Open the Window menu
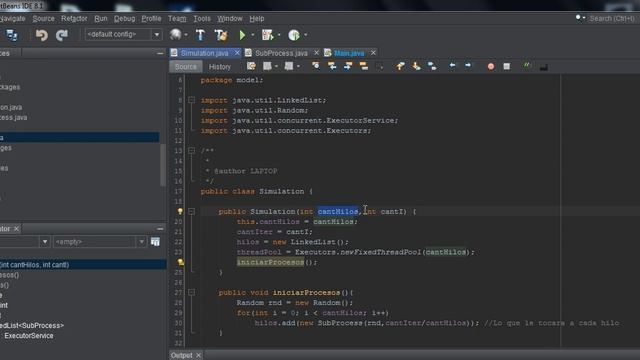The height and width of the screenshot is (360, 640). click(230, 19)
